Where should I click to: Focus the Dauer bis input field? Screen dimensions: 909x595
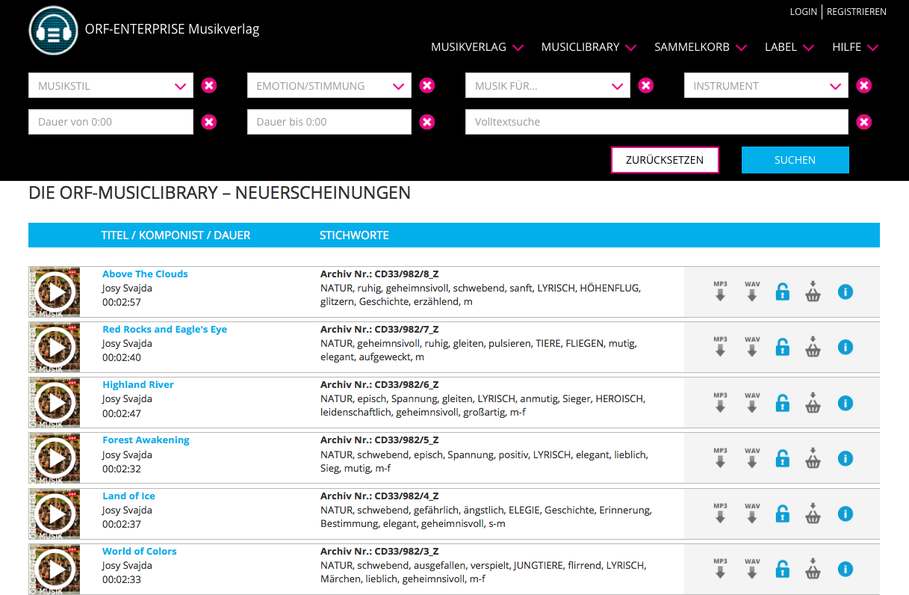pos(329,122)
